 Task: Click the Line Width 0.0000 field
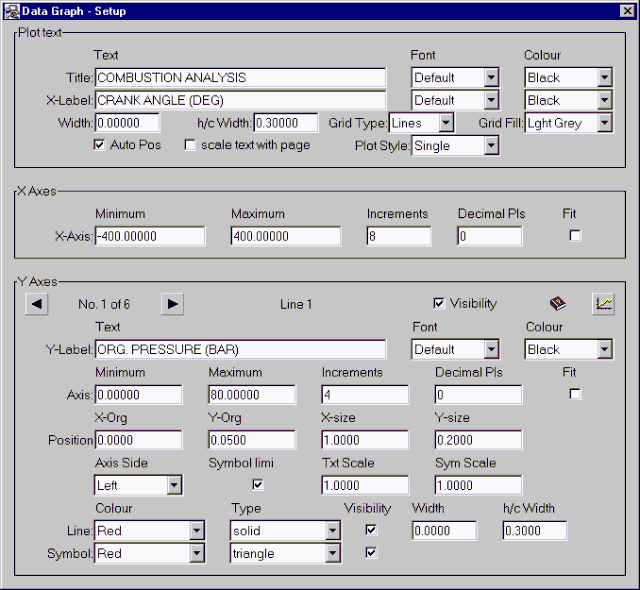[444, 530]
